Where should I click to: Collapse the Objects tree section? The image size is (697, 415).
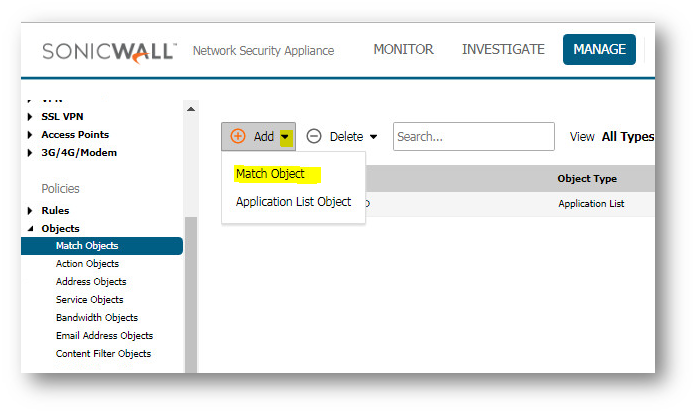click(31, 229)
